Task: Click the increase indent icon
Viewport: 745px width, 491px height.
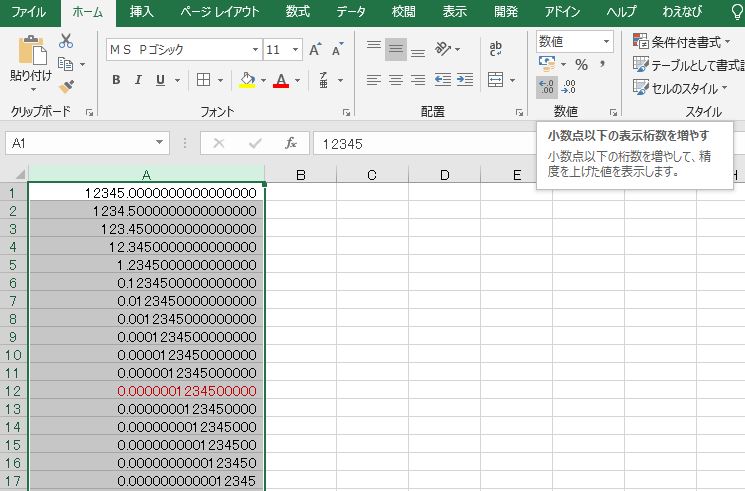Action: (465, 80)
